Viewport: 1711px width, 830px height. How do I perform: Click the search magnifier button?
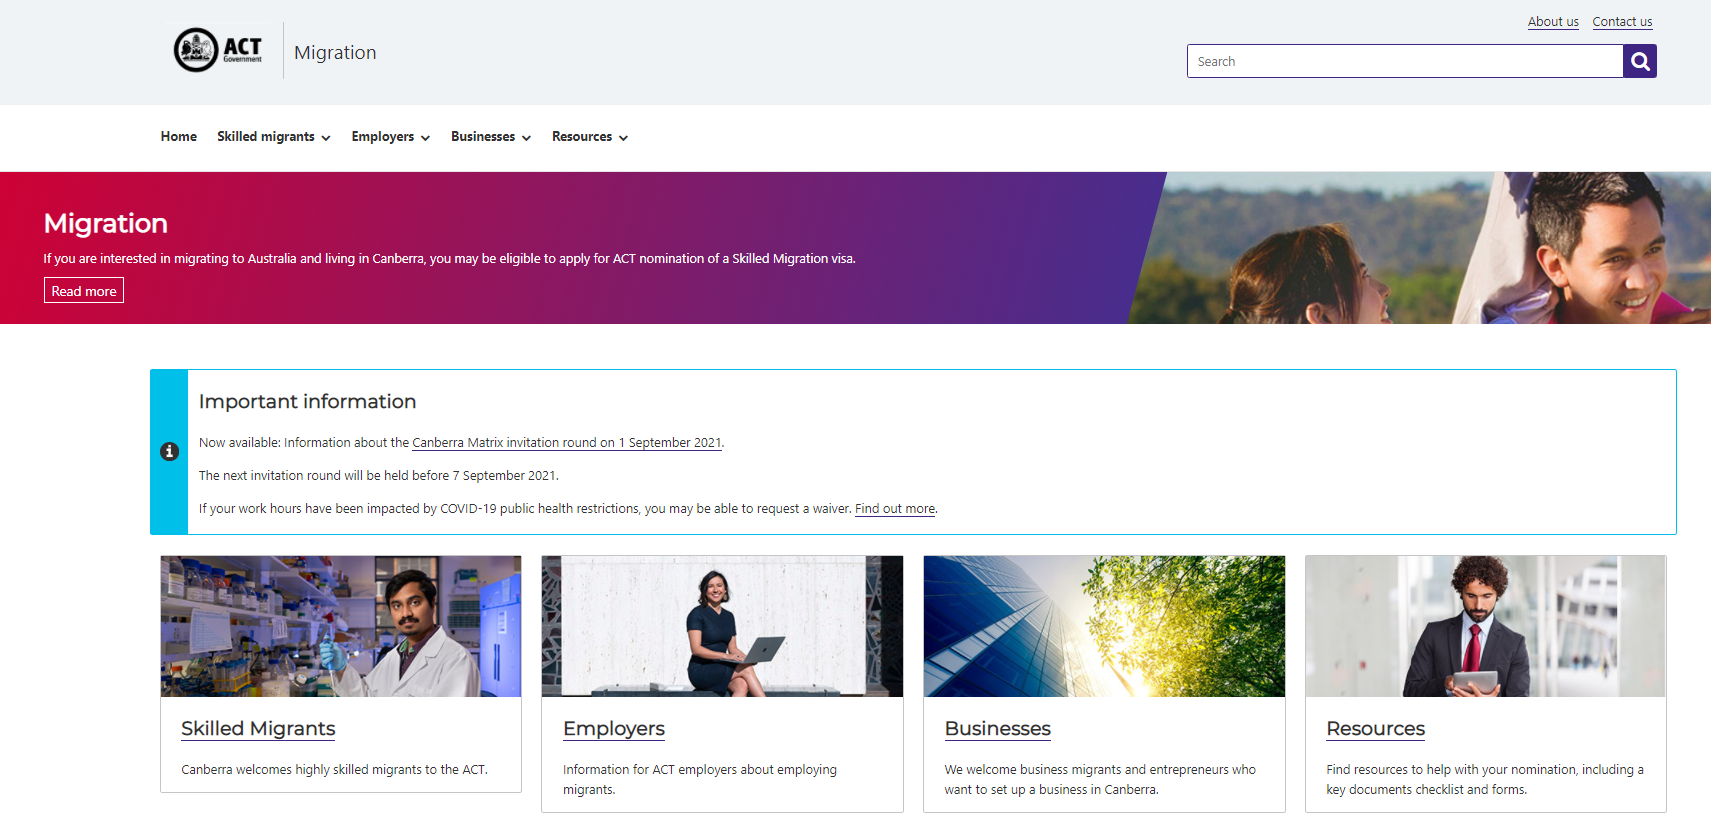tap(1640, 61)
